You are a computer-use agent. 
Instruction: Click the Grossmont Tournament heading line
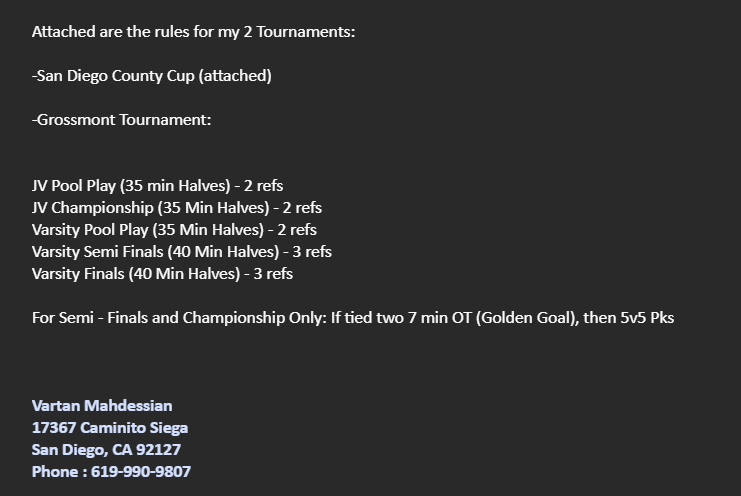click(x=121, y=120)
